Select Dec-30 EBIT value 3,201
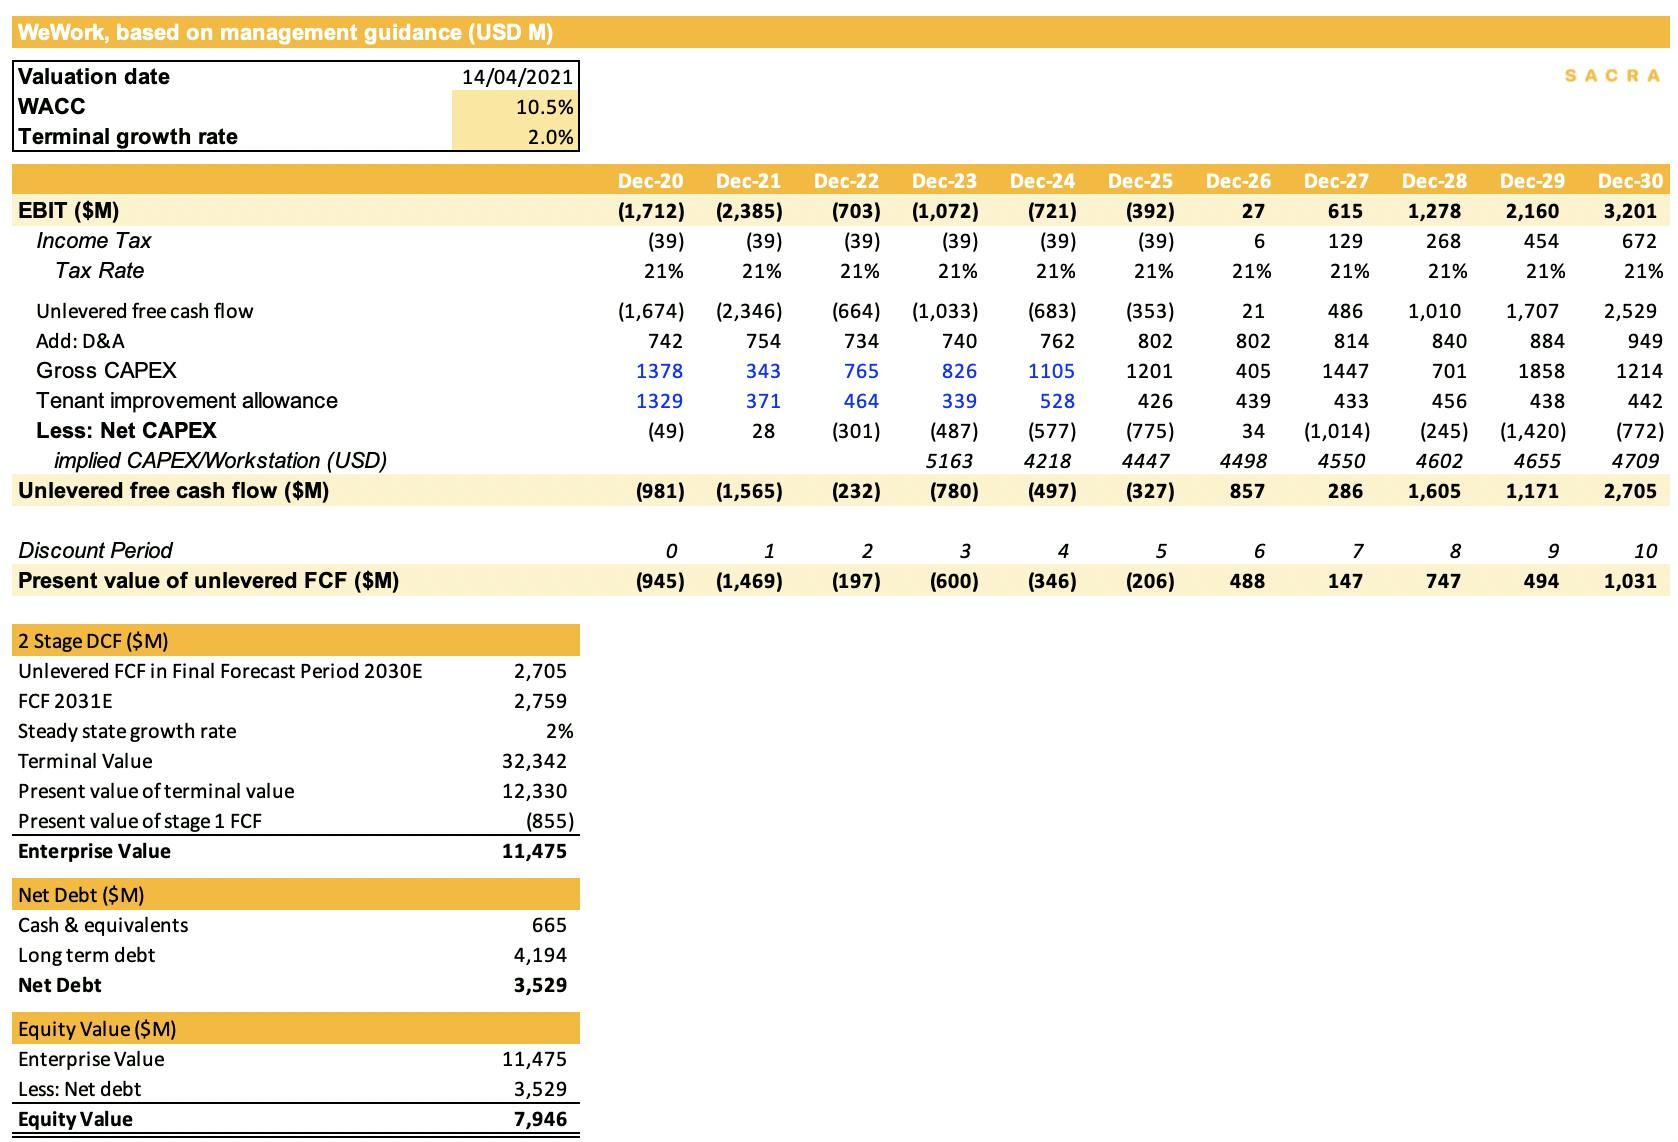Viewport: 1678px width, 1142px height. click(x=1630, y=211)
